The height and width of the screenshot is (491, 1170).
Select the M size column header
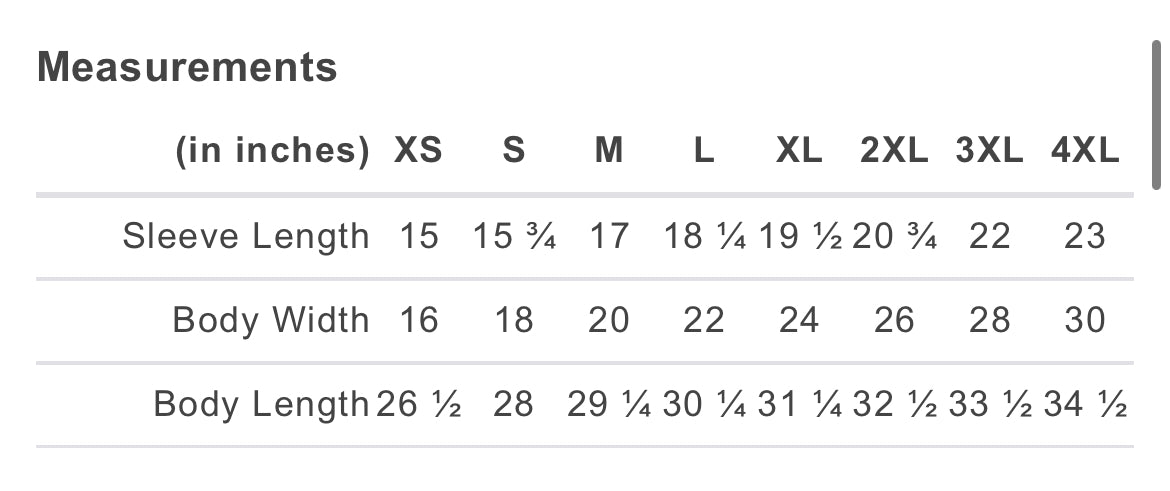(608, 151)
